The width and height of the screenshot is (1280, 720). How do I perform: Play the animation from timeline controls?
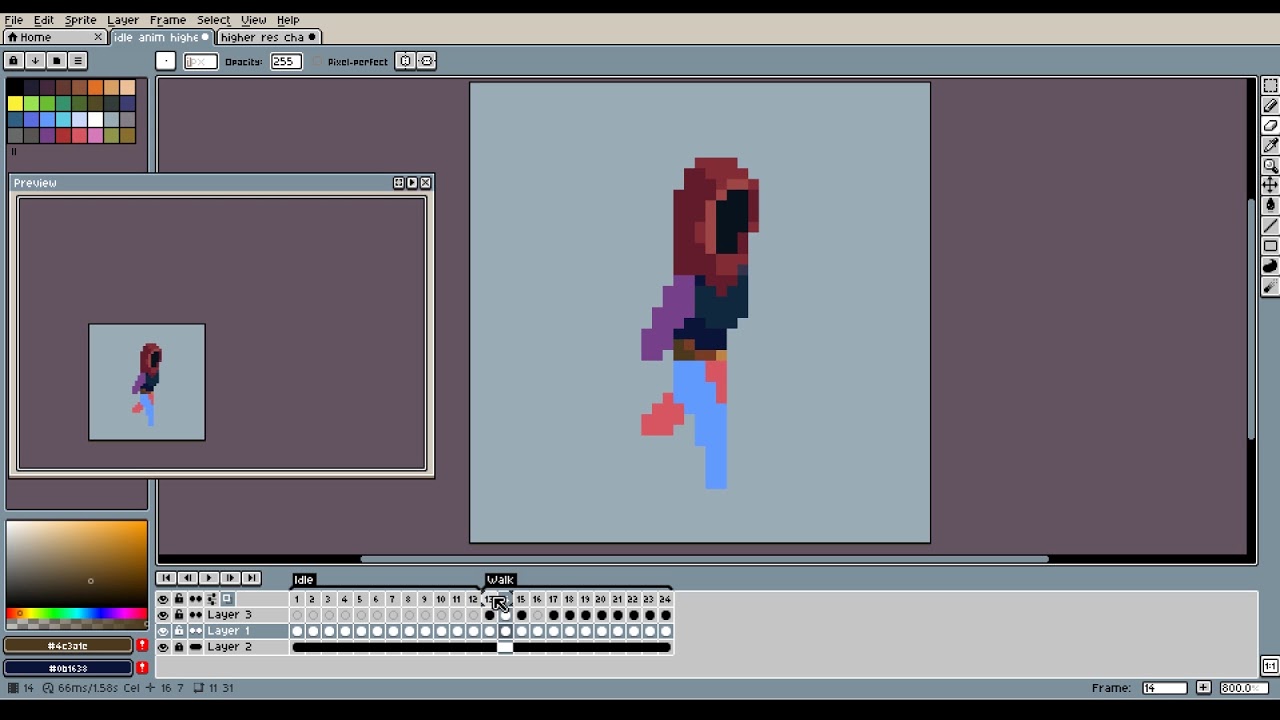tap(208, 578)
